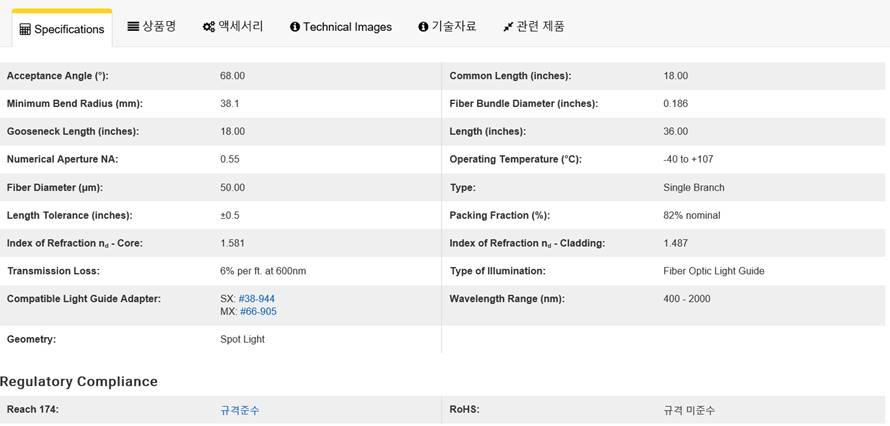
Task: Click the Type value Single Branch
Action: (x=693, y=187)
